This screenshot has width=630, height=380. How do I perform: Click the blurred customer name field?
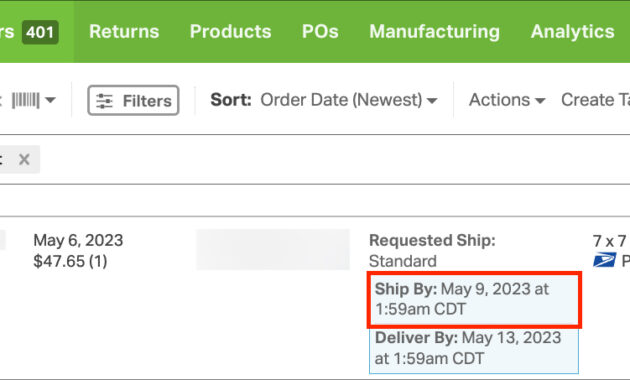[x=273, y=249]
